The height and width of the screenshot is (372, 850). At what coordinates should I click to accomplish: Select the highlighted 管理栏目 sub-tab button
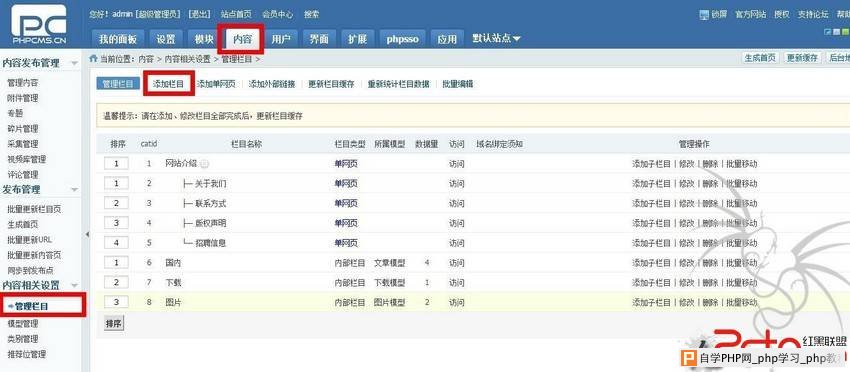pyautogui.click(x=118, y=84)
